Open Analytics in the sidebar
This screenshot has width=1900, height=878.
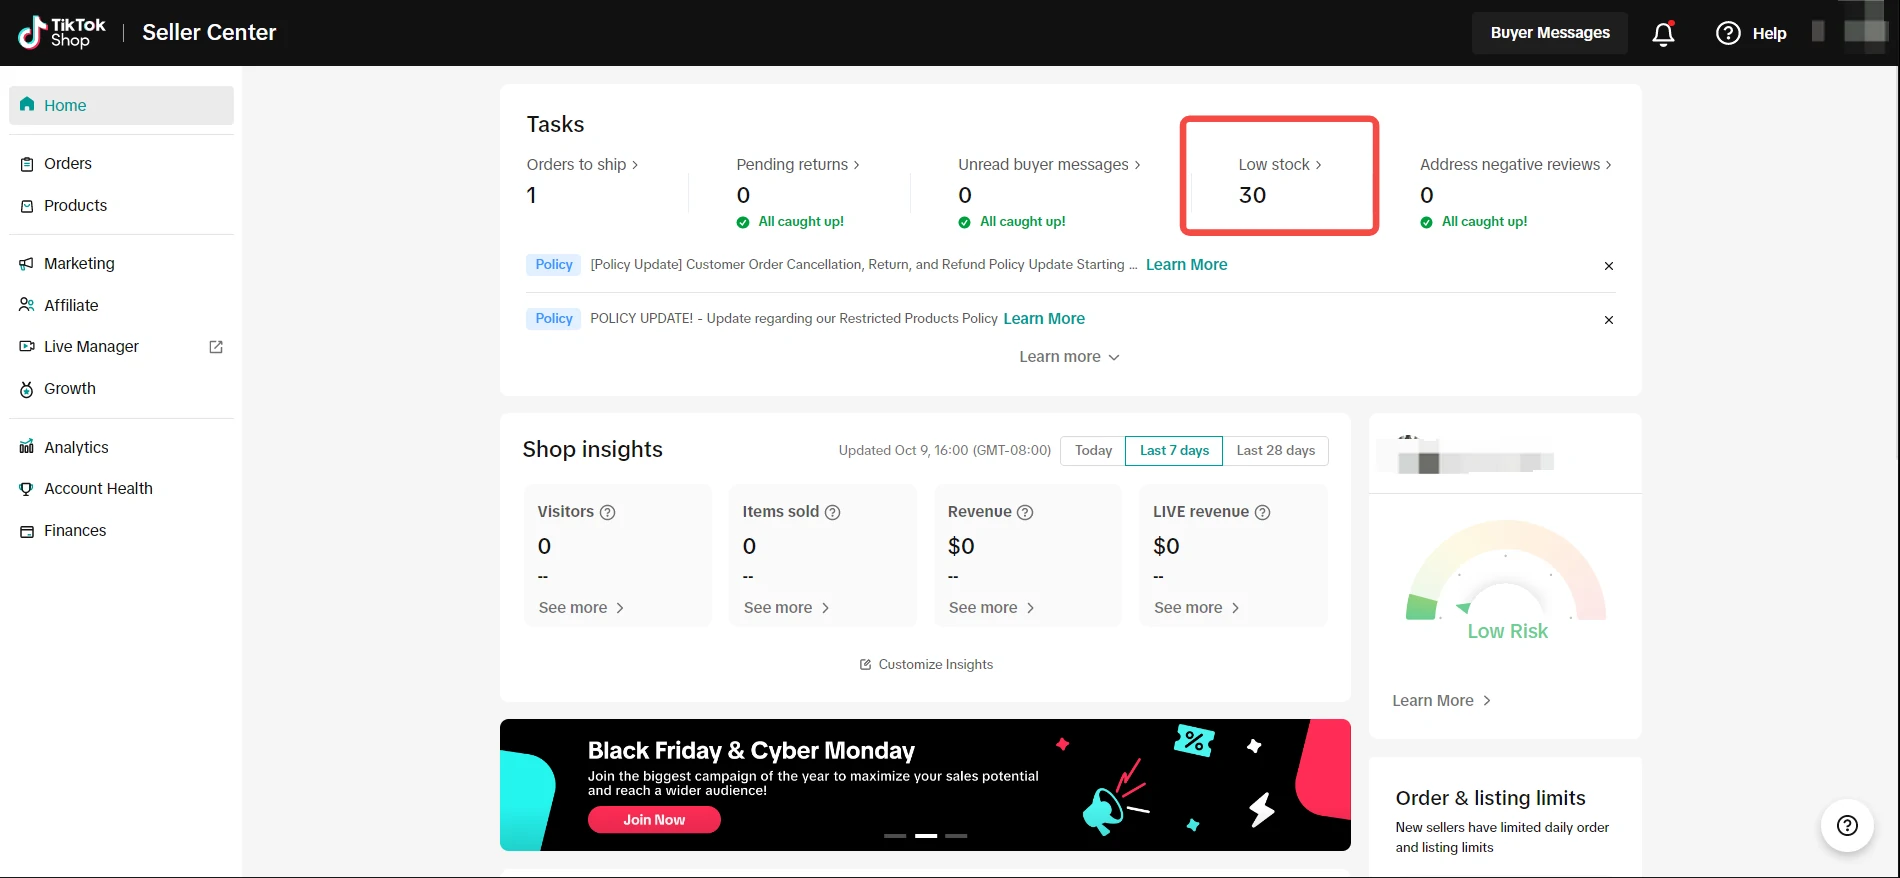click(76, 447)
